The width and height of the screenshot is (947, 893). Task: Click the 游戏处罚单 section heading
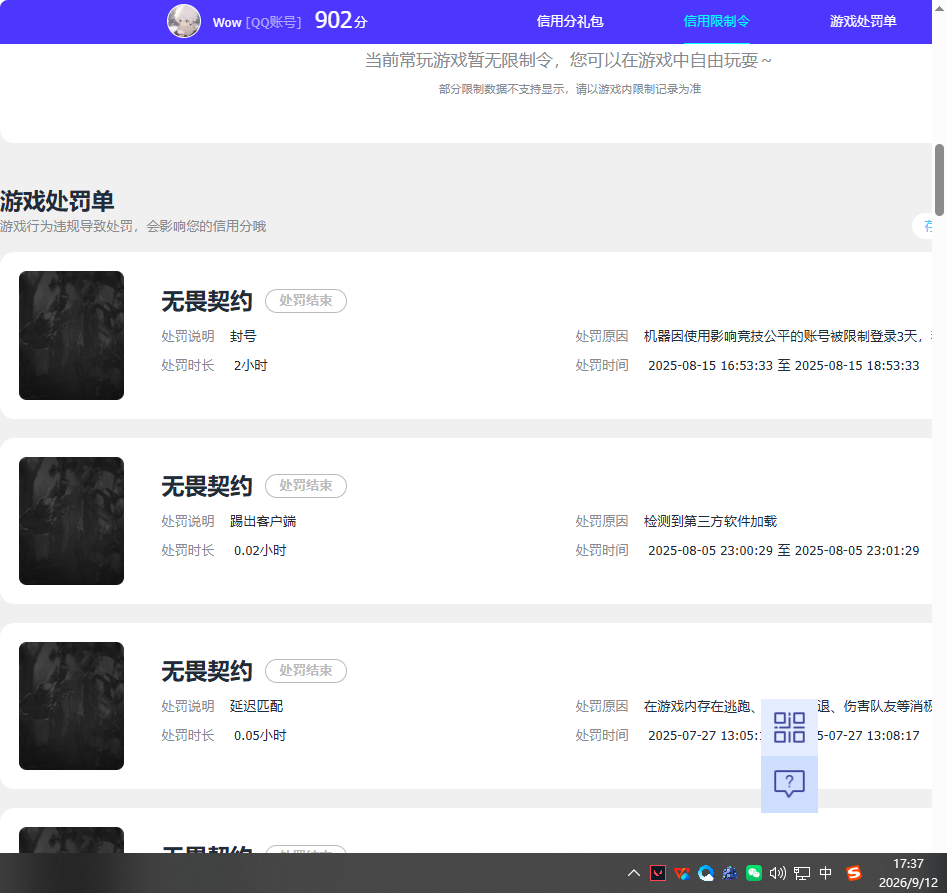[57, 201]
